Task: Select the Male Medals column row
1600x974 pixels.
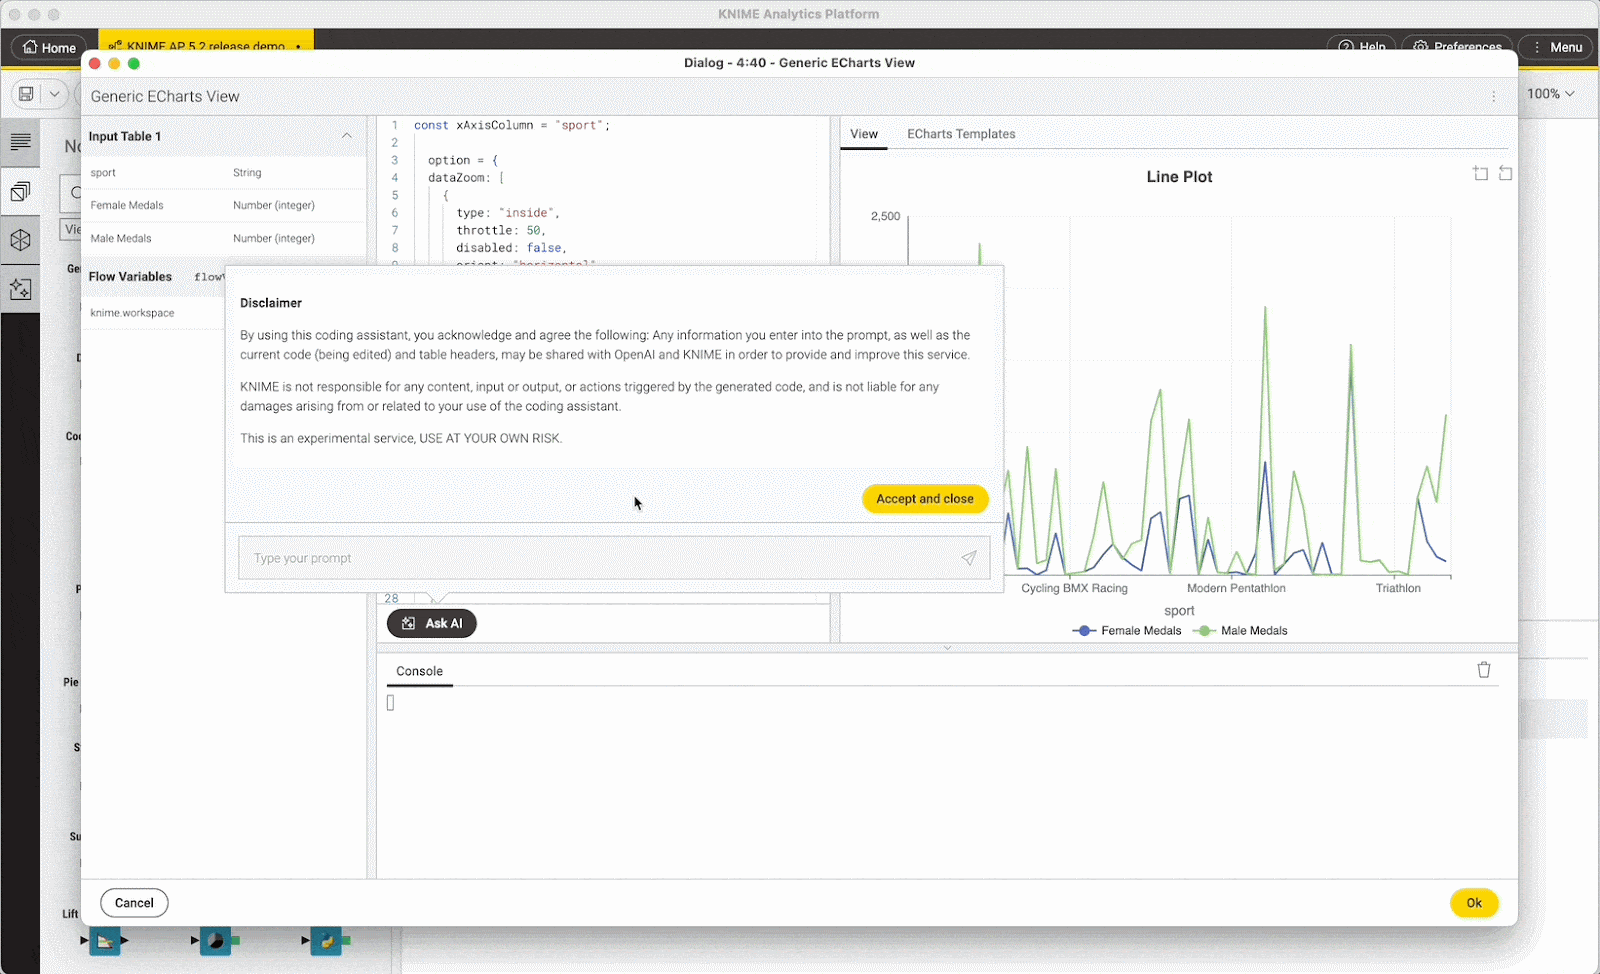Action: (224, 238)
